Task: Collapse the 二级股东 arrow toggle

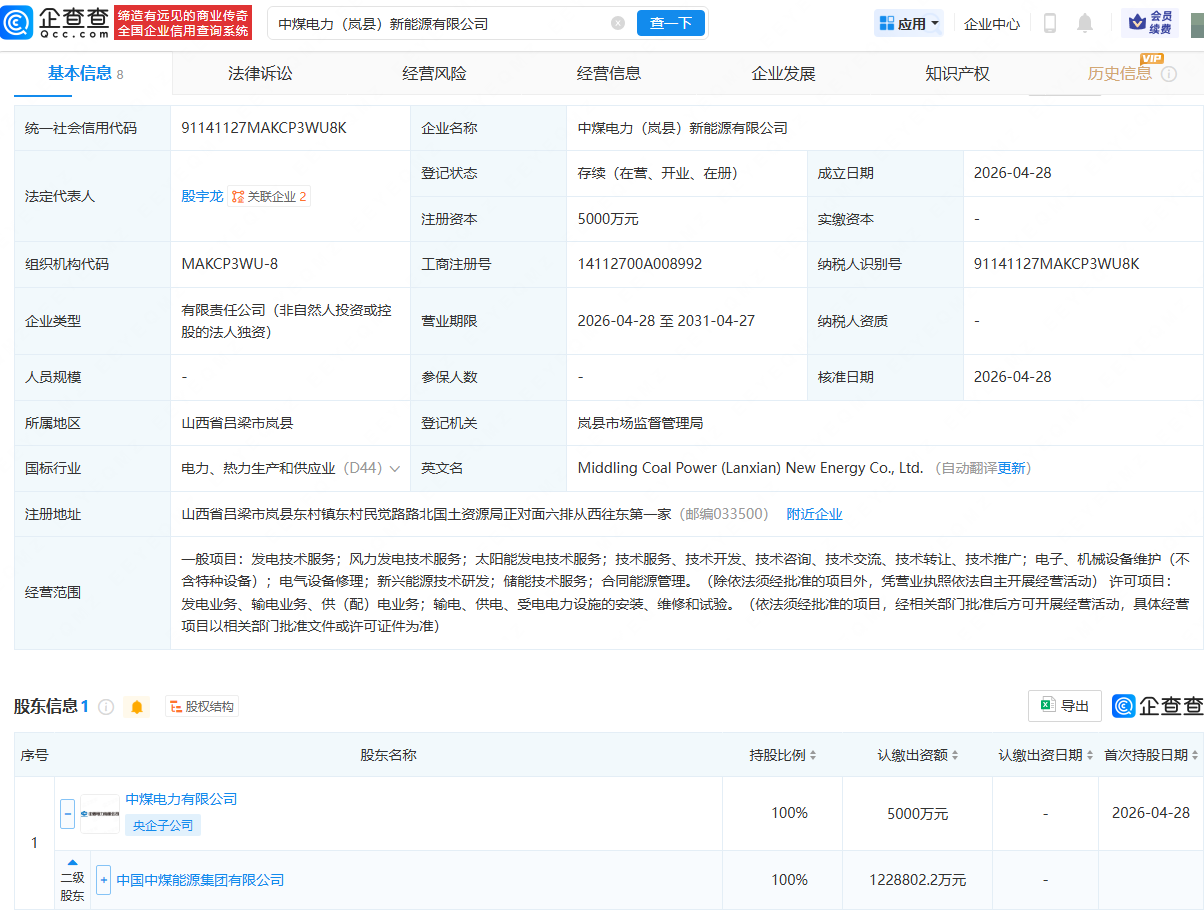Action: 72,862
